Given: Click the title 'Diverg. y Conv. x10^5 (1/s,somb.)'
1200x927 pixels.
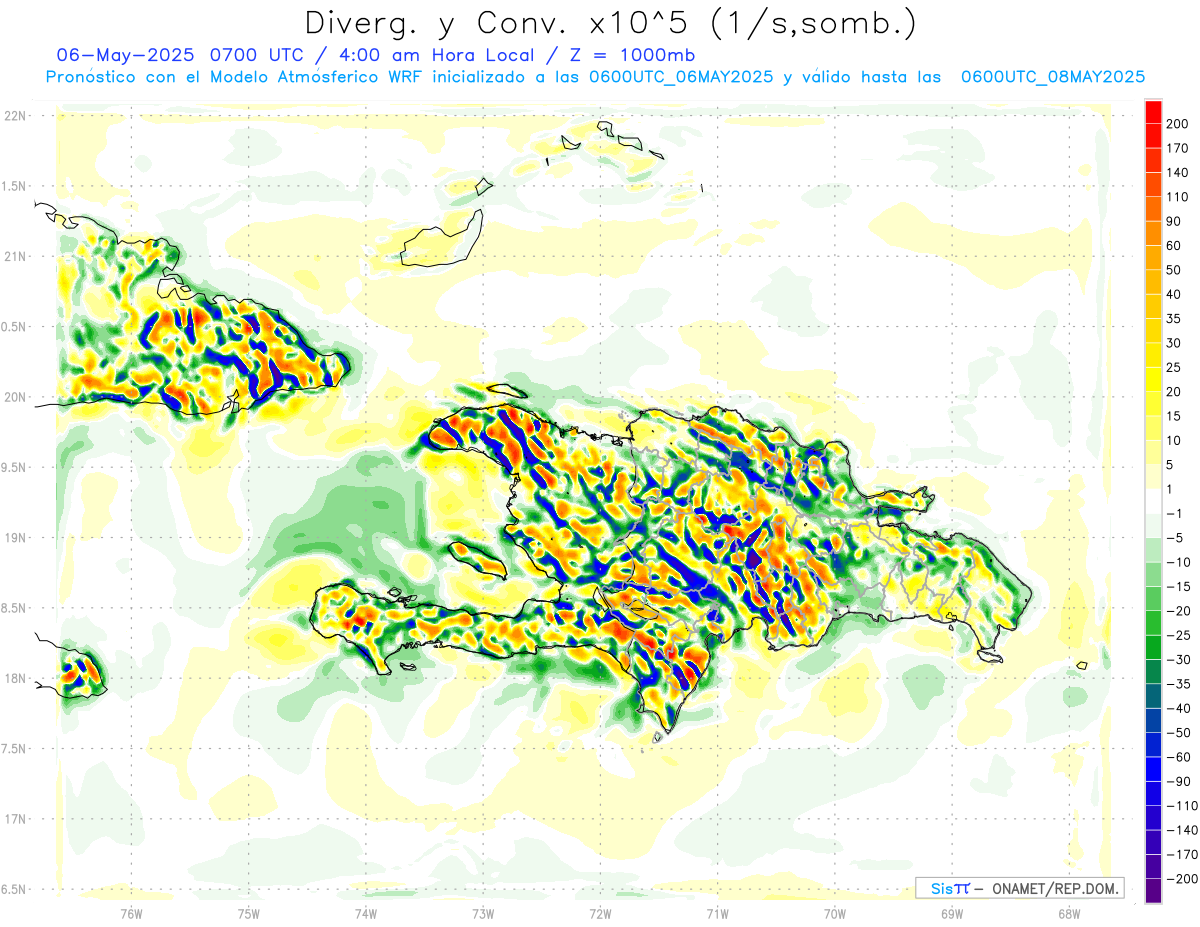Looking at the screenshot, I should (x=609, y=23).
